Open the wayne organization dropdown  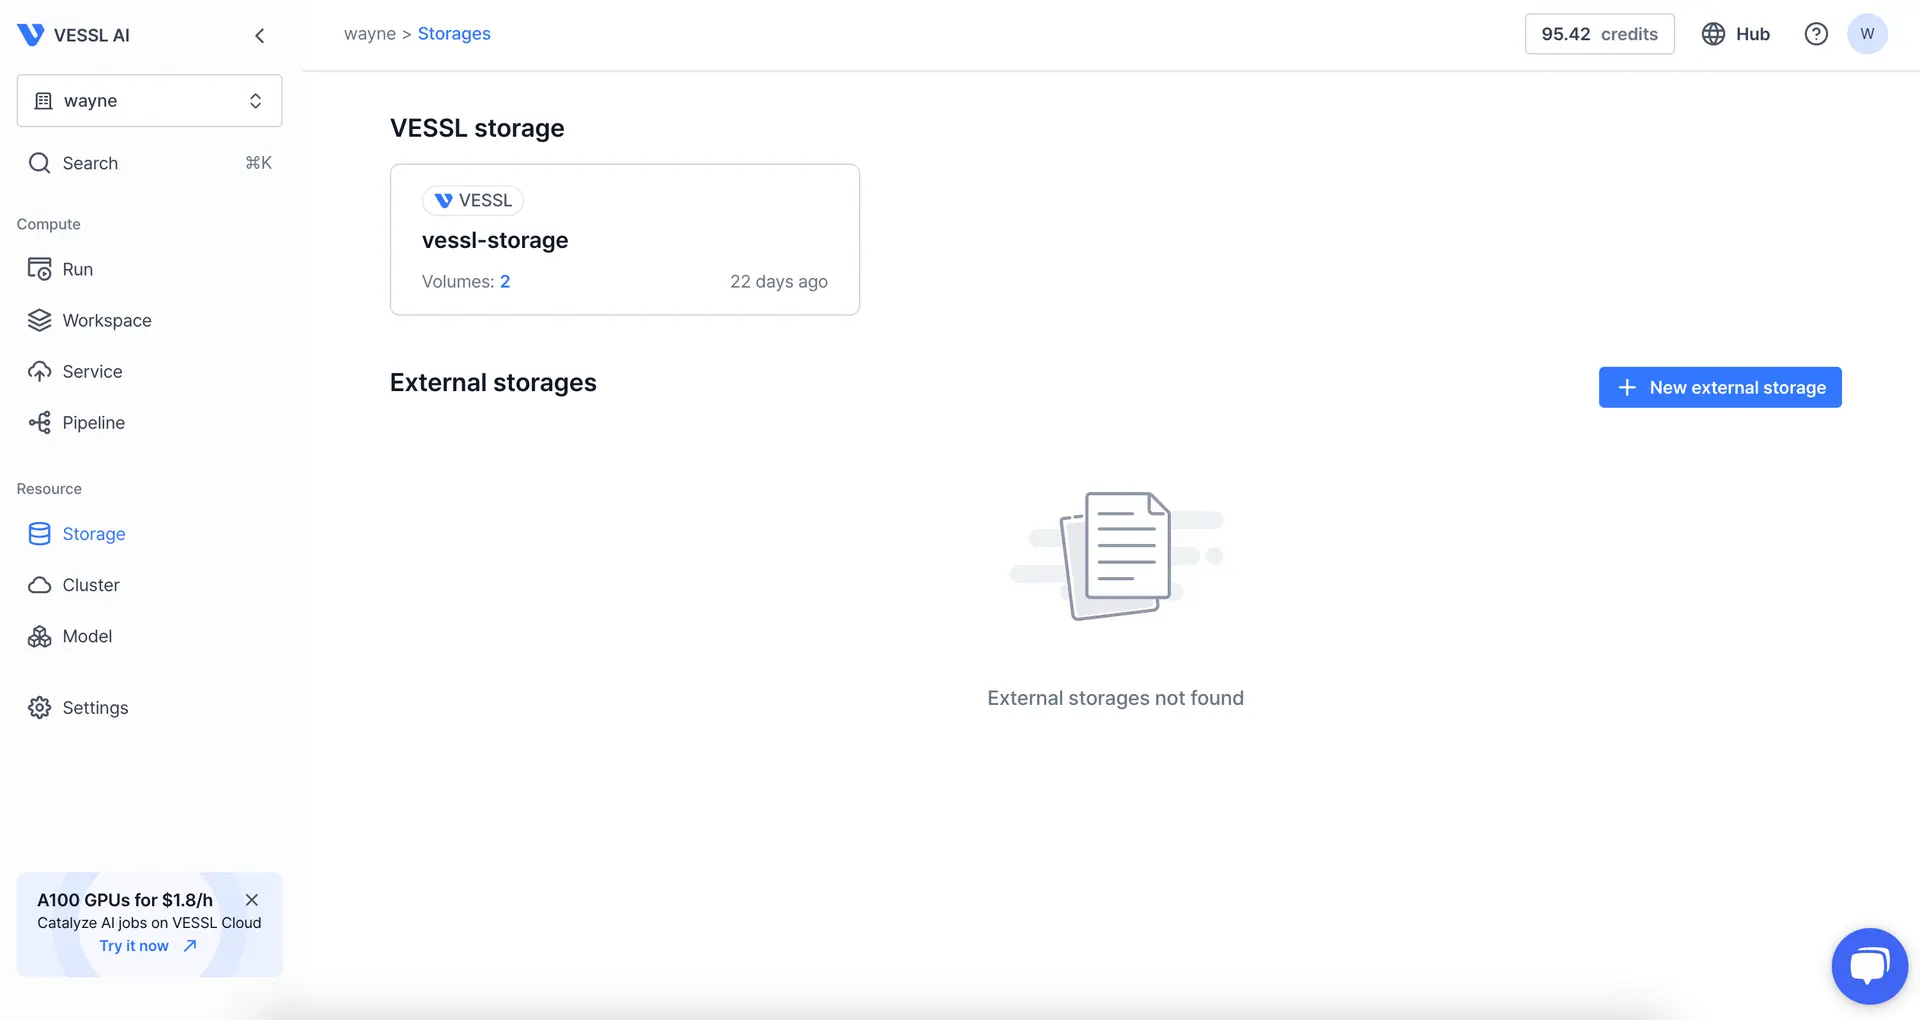tap(149, 100)
